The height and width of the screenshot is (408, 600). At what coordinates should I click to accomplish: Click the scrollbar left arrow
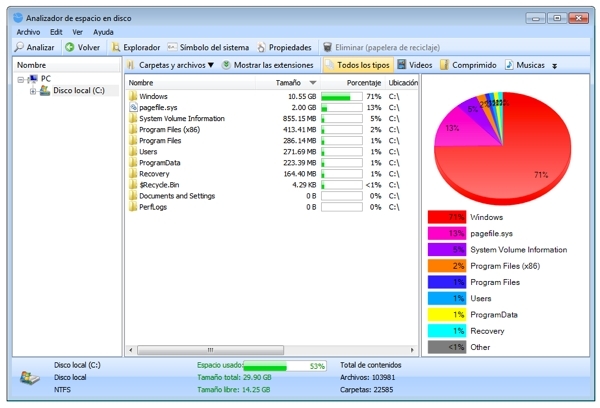(x=131, y=350)
